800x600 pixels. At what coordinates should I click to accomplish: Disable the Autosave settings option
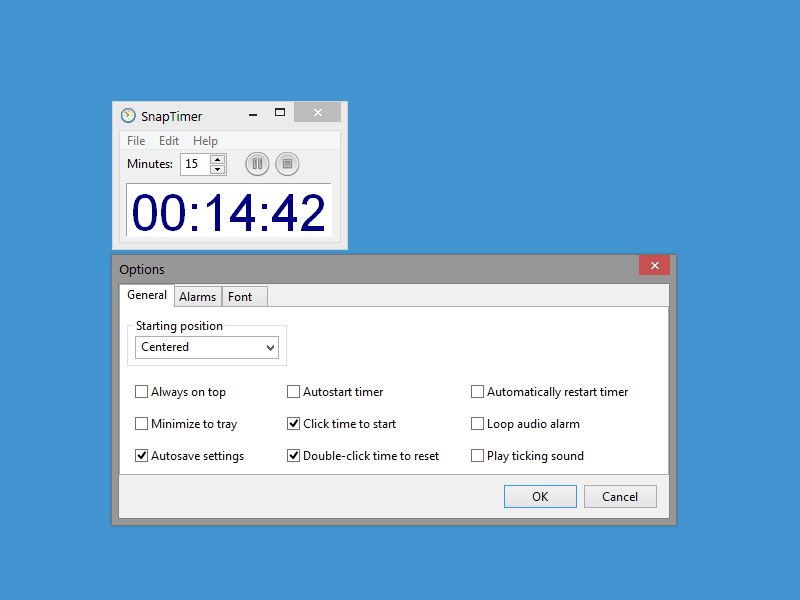pyautogui.click(x=142, y=456)
